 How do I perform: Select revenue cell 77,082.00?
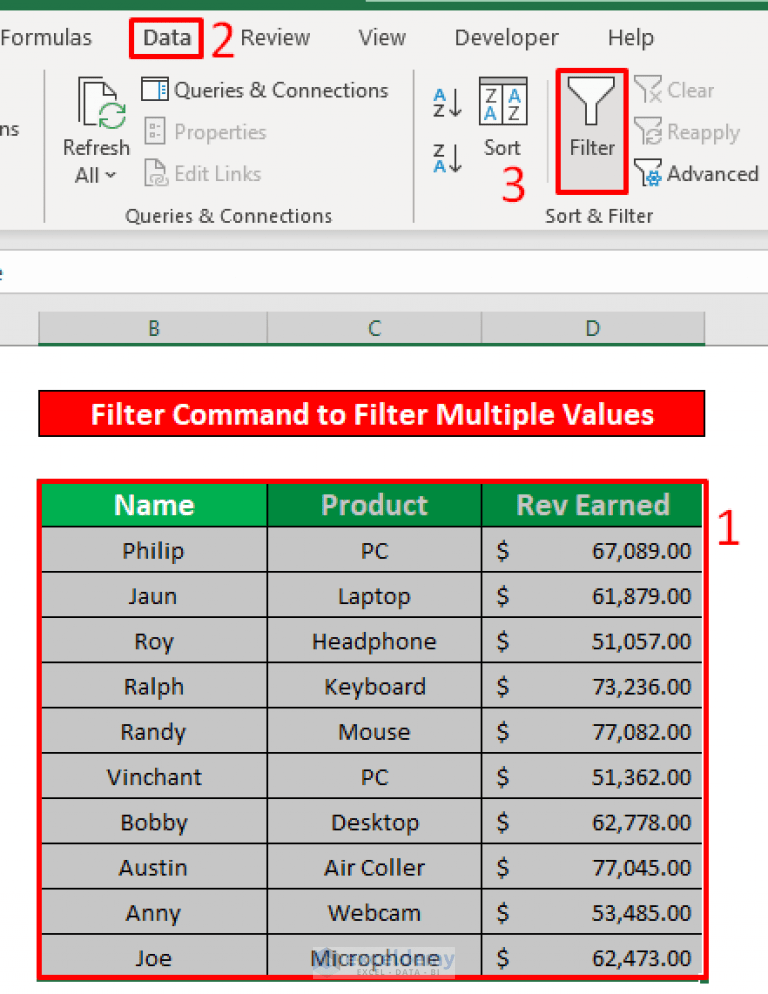pyautogui.click(x=592, y=731)
